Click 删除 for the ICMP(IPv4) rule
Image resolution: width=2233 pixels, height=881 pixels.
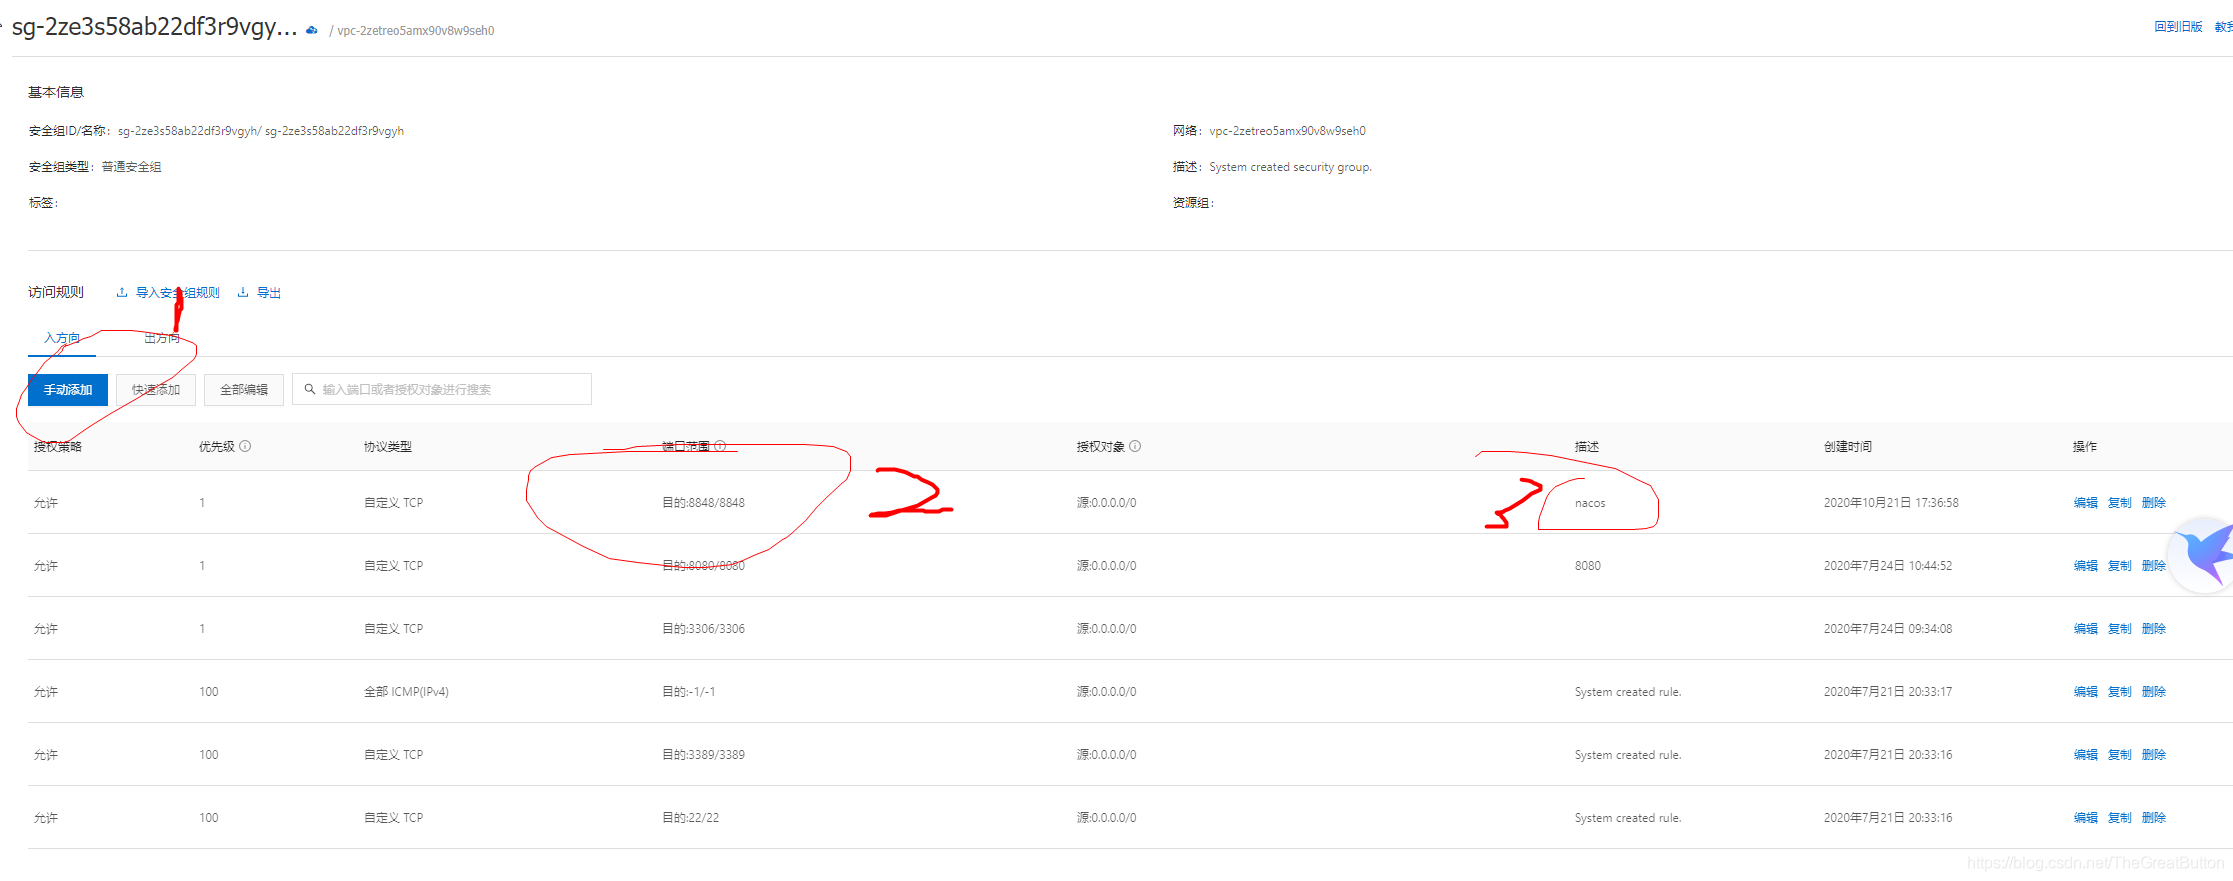2154,692
